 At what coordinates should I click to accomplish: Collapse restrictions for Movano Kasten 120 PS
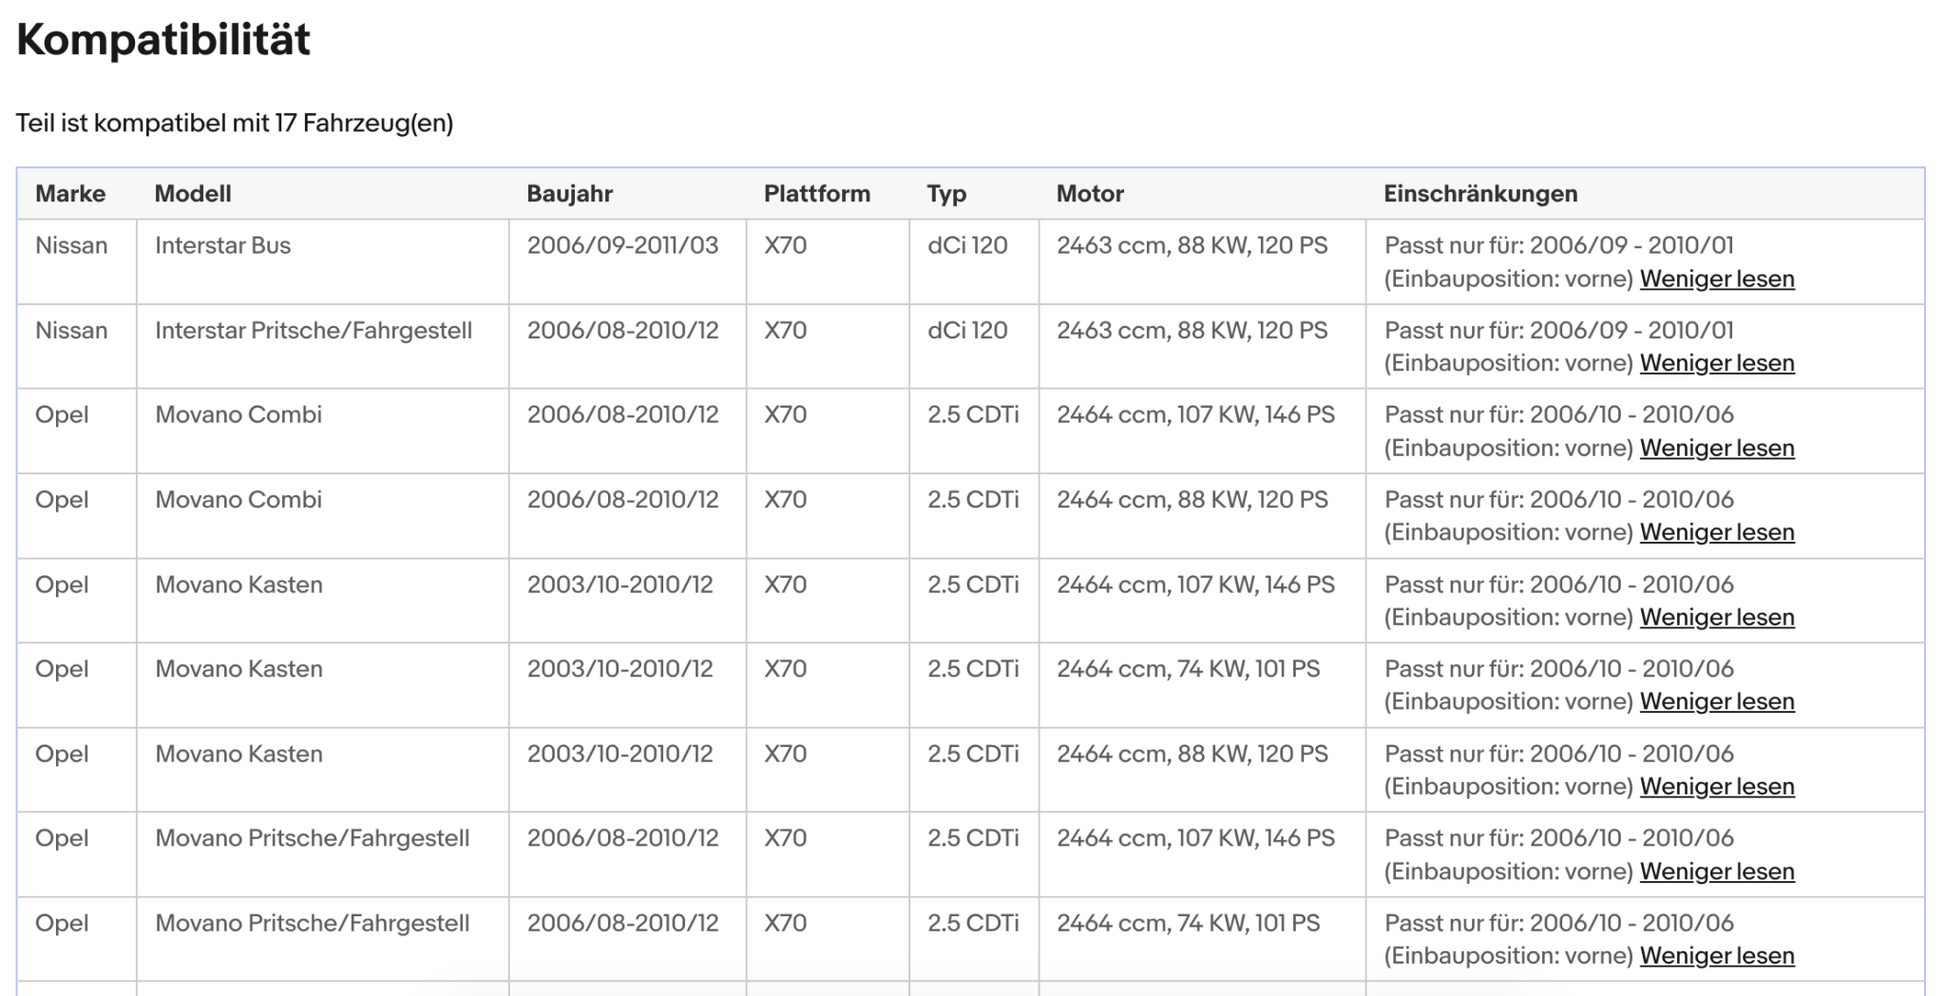pos(1717,786)
